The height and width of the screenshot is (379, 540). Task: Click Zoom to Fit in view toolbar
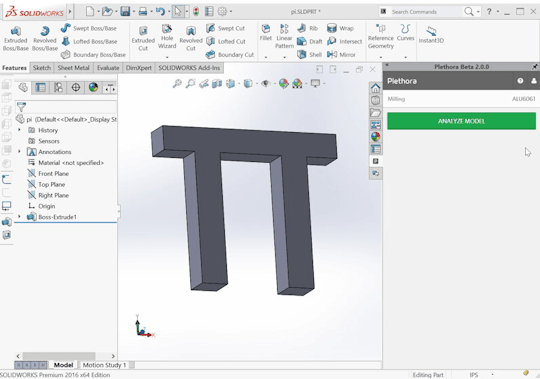[177, 83]
